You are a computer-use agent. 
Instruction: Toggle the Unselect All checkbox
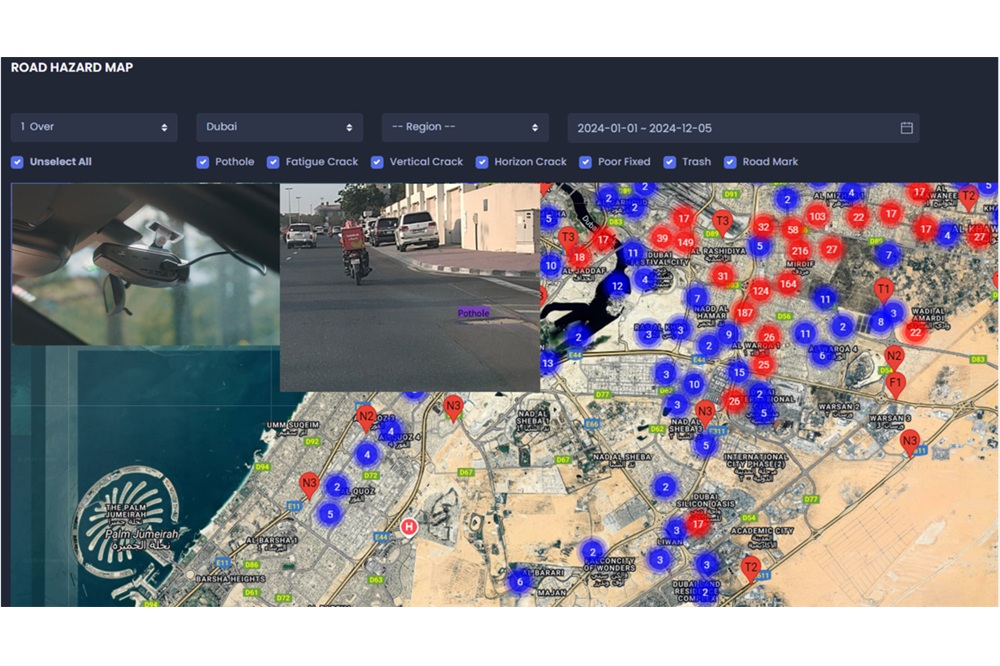[x=17, y=162]
